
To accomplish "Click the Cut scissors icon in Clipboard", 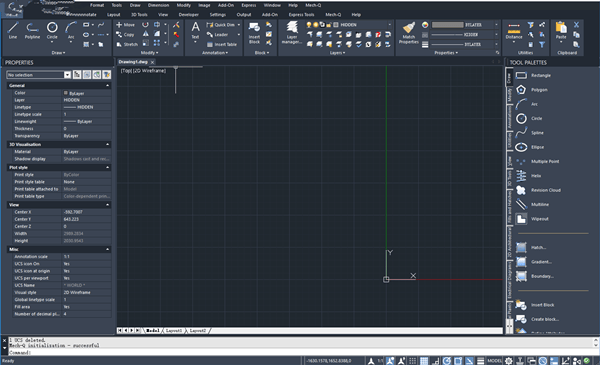I will [x=576, y=25].
